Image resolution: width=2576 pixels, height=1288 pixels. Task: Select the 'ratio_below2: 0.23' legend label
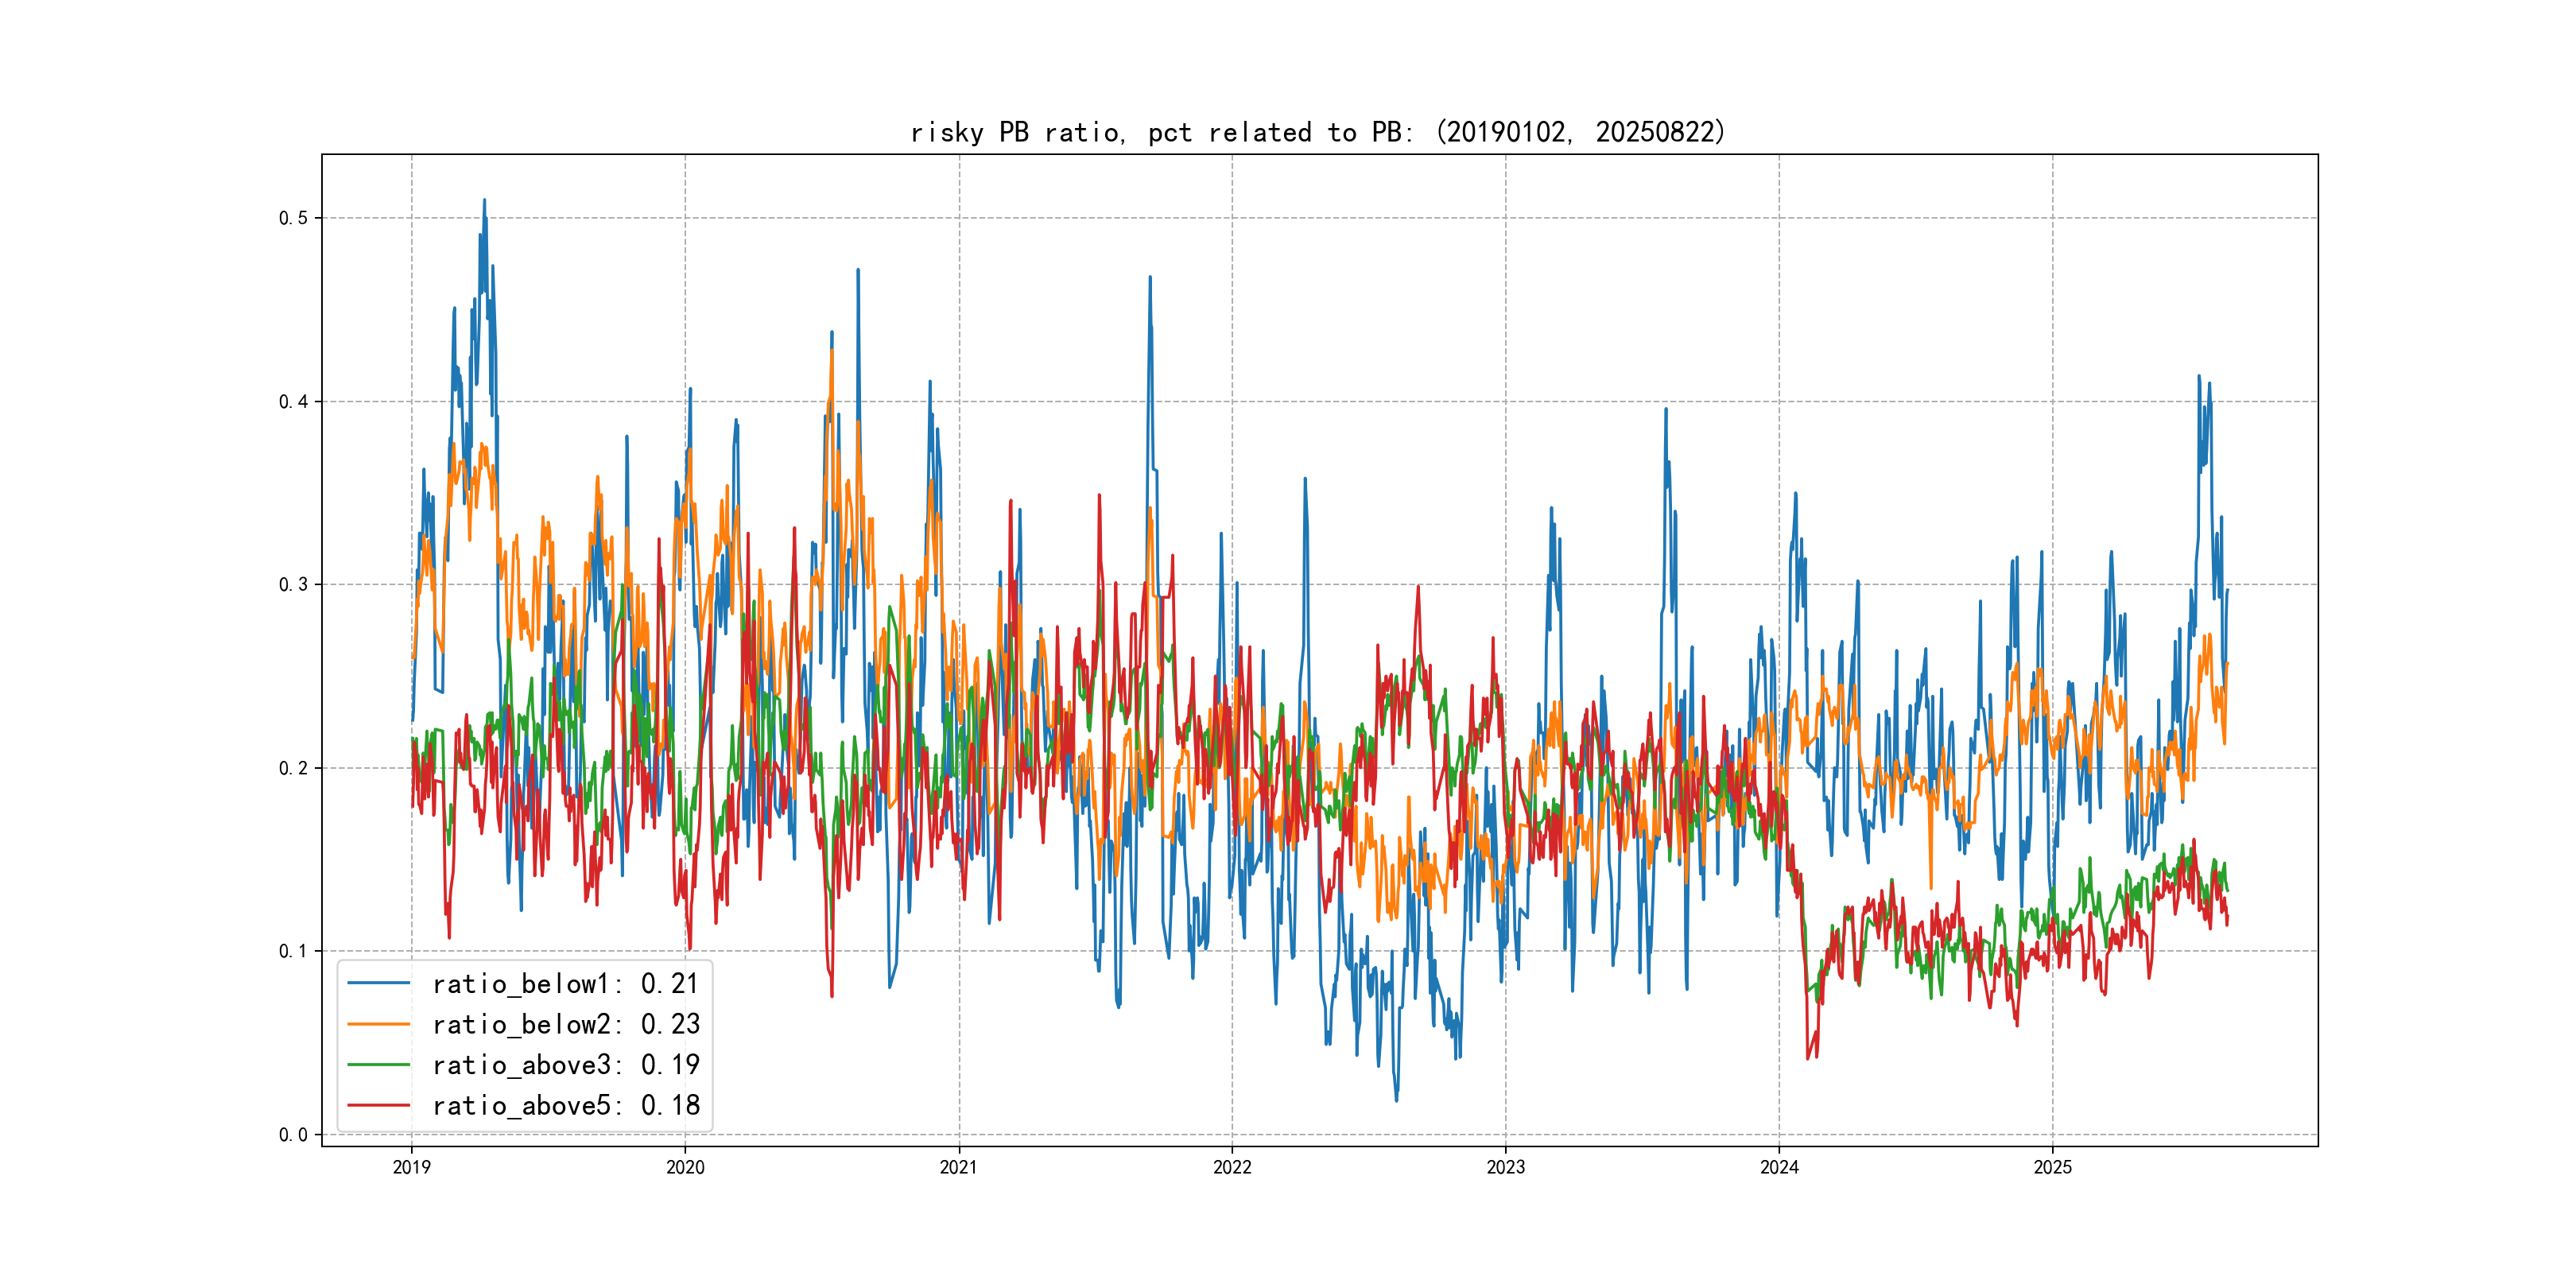tap(565, 1024)
